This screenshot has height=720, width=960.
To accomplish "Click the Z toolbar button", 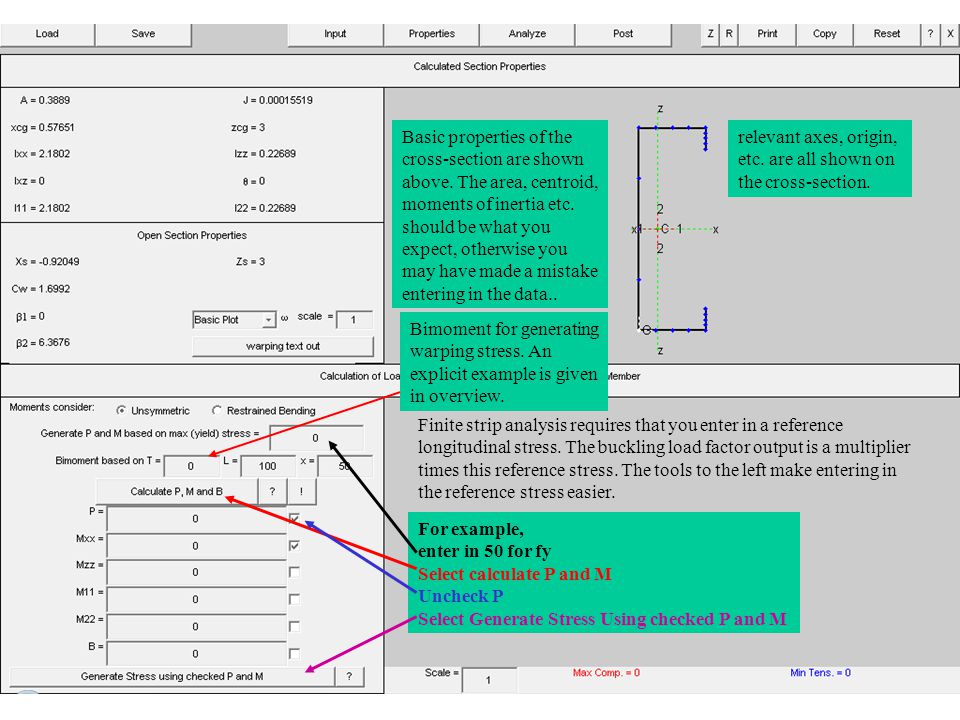I will 710,34.
